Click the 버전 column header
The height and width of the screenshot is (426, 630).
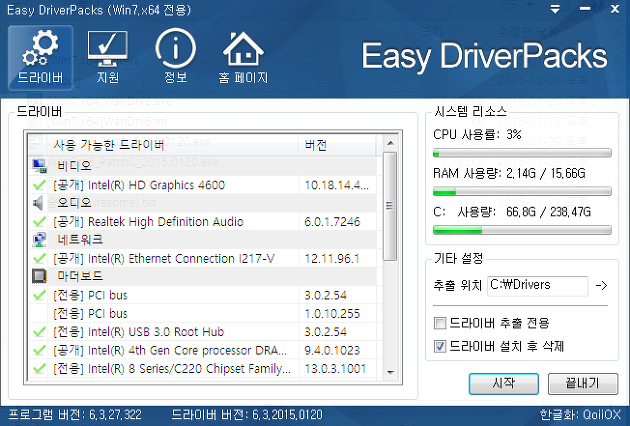pos(338,145)
